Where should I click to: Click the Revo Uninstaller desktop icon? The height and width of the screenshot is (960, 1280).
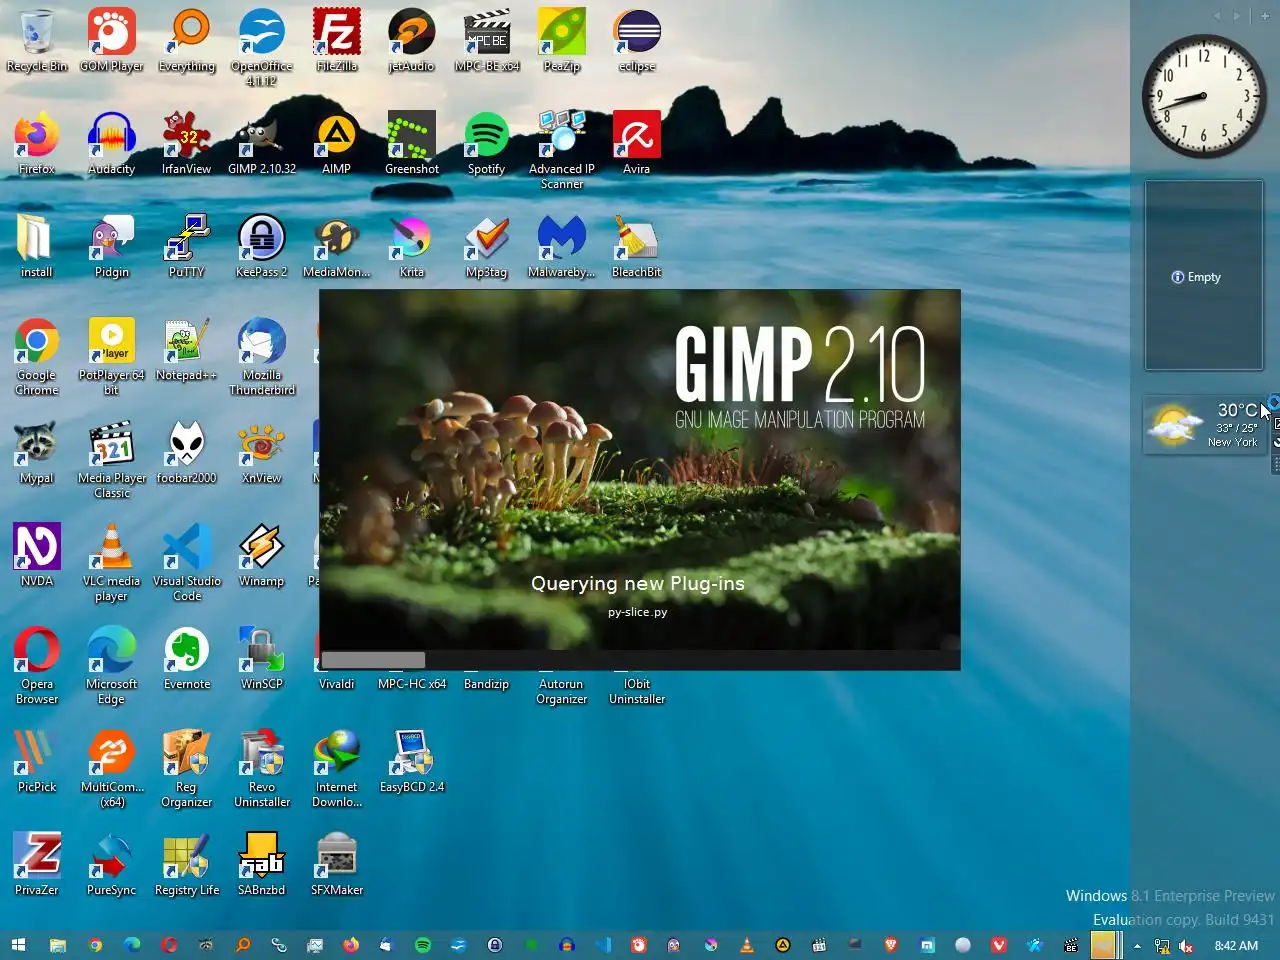click(x=262, y=769)
